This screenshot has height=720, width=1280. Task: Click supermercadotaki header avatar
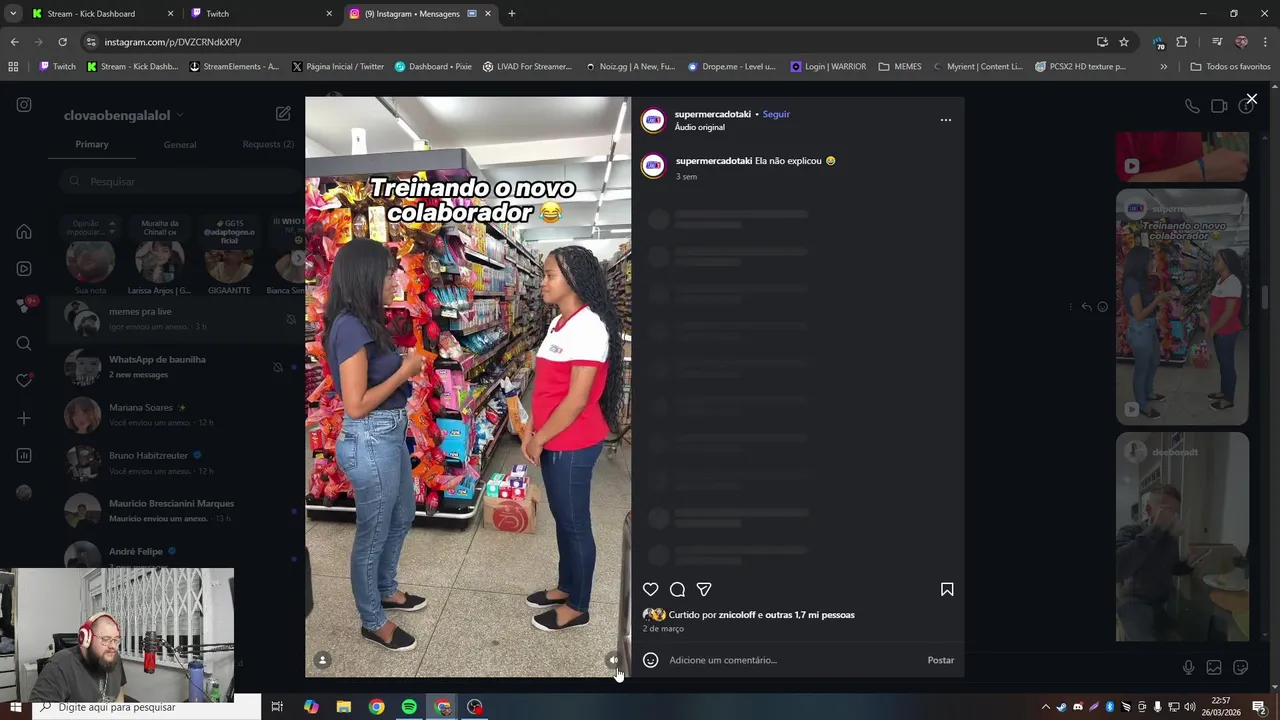(x=653, y=120)
